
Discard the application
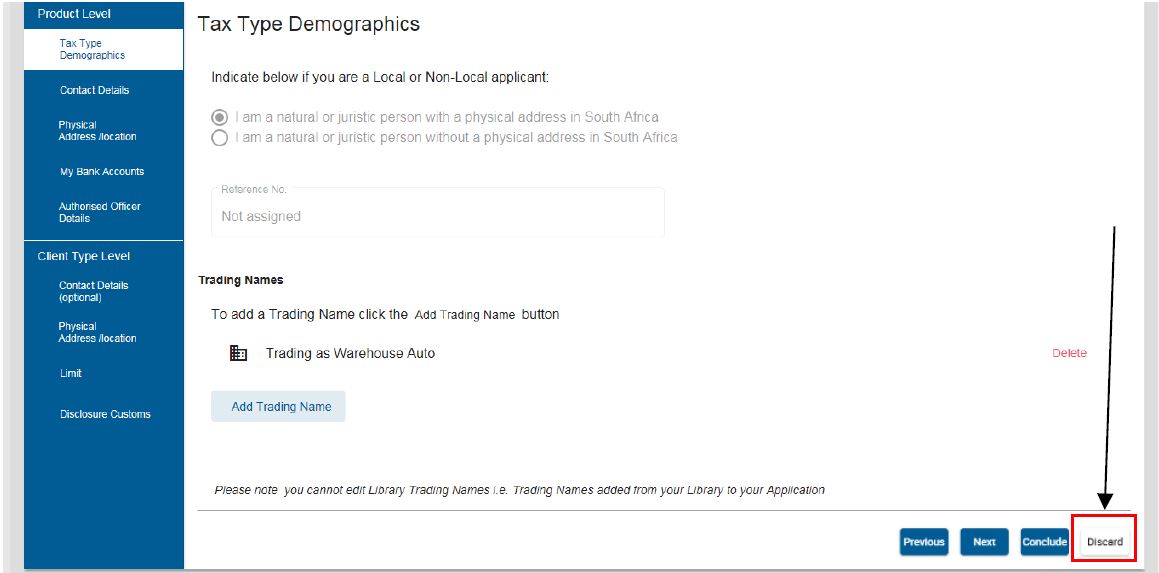(1105, 542)
